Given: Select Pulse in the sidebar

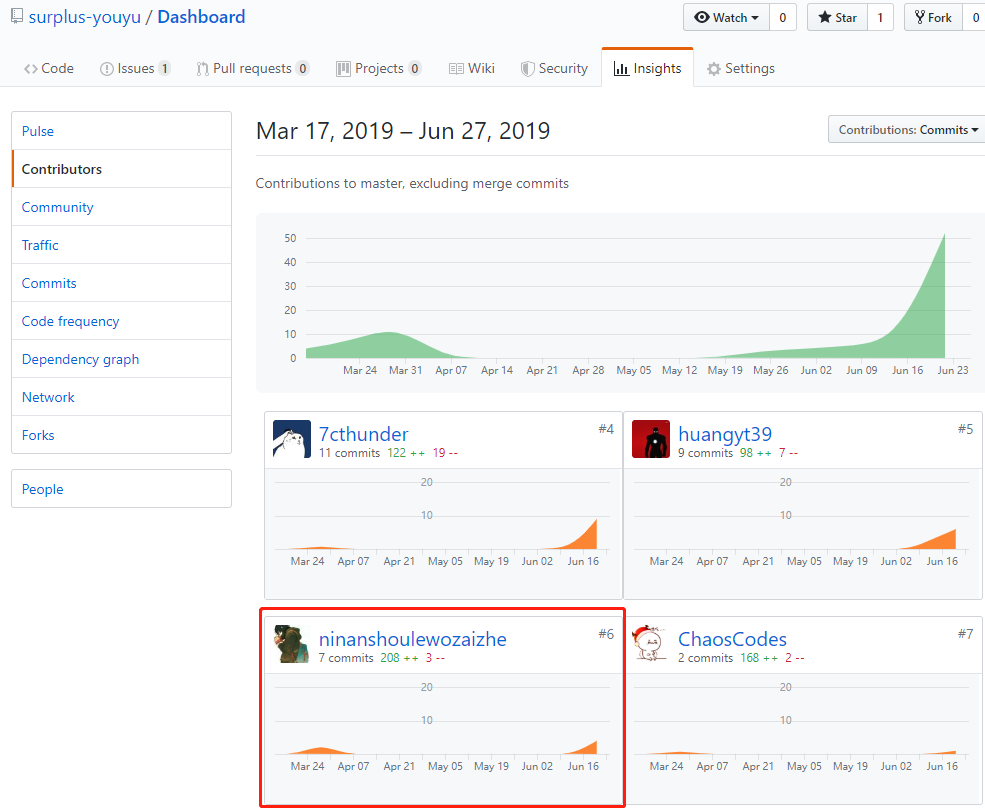Looking at the screenshot, I should 38,131.
